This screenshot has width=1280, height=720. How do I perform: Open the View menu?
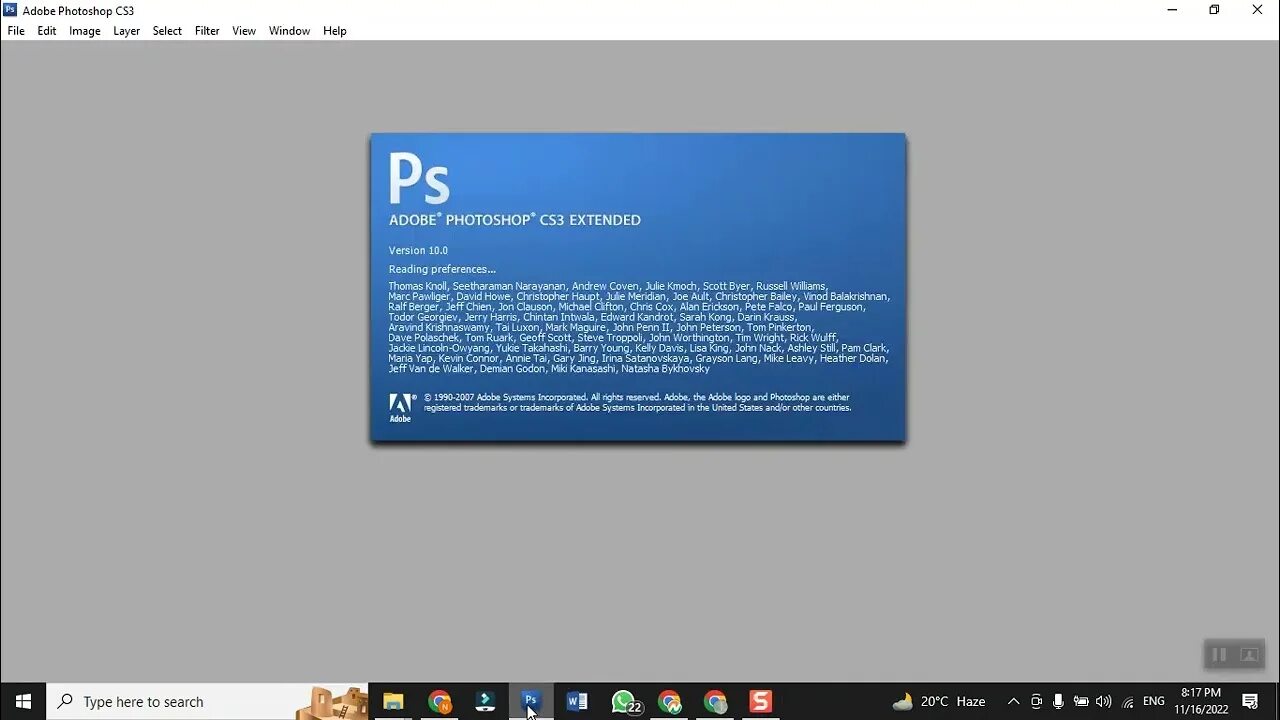coord(244,31)
